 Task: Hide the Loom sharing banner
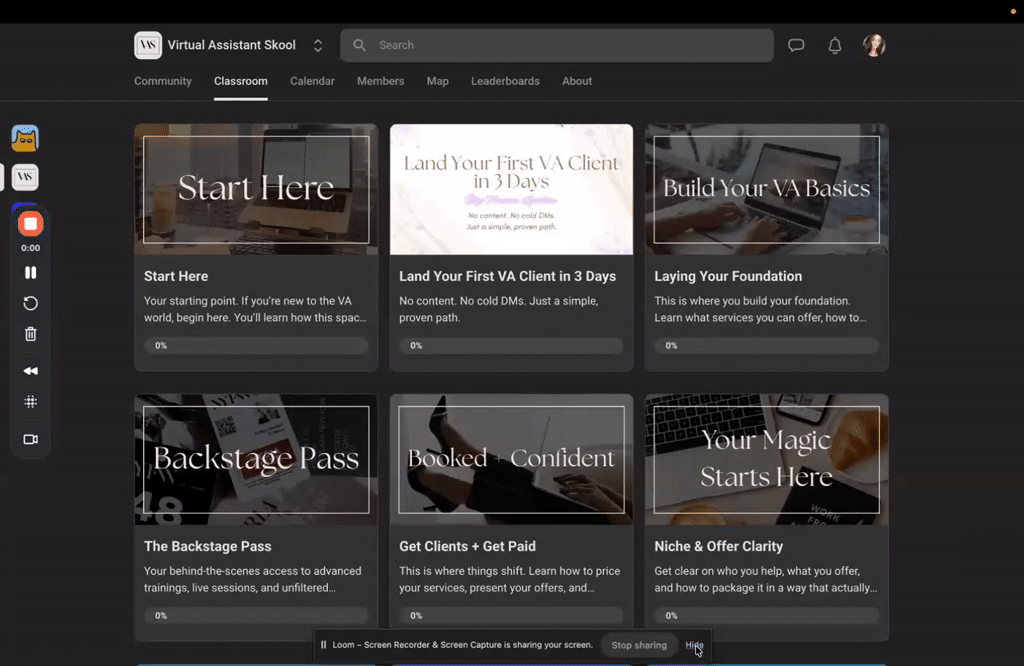point(694,645)
